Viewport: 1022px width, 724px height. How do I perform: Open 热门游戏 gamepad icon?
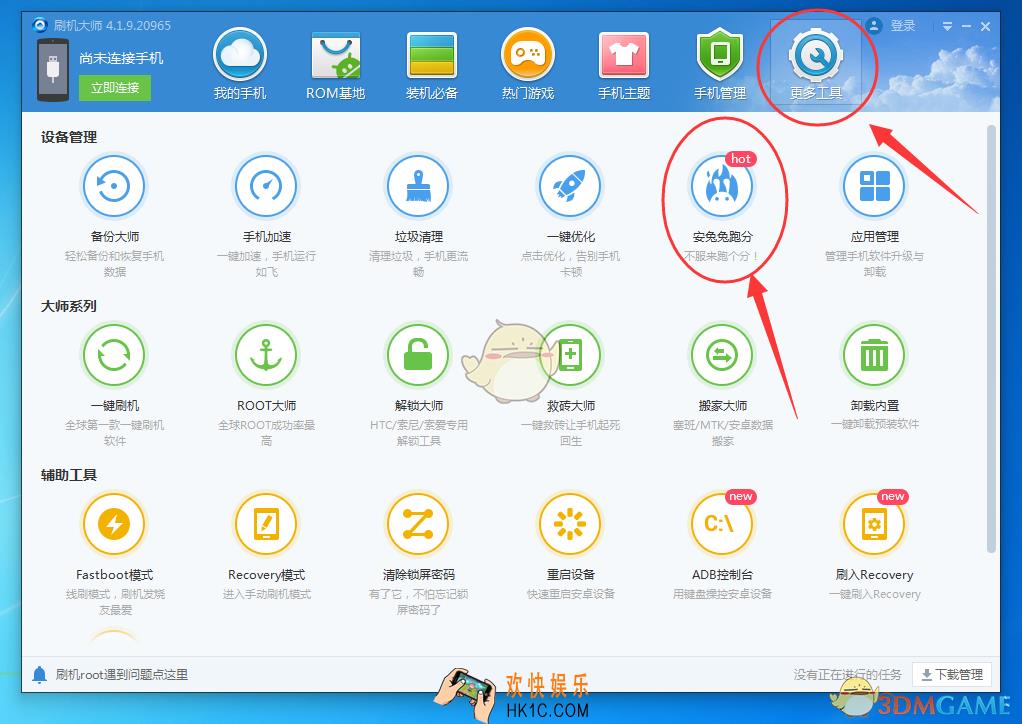point(527,55)
